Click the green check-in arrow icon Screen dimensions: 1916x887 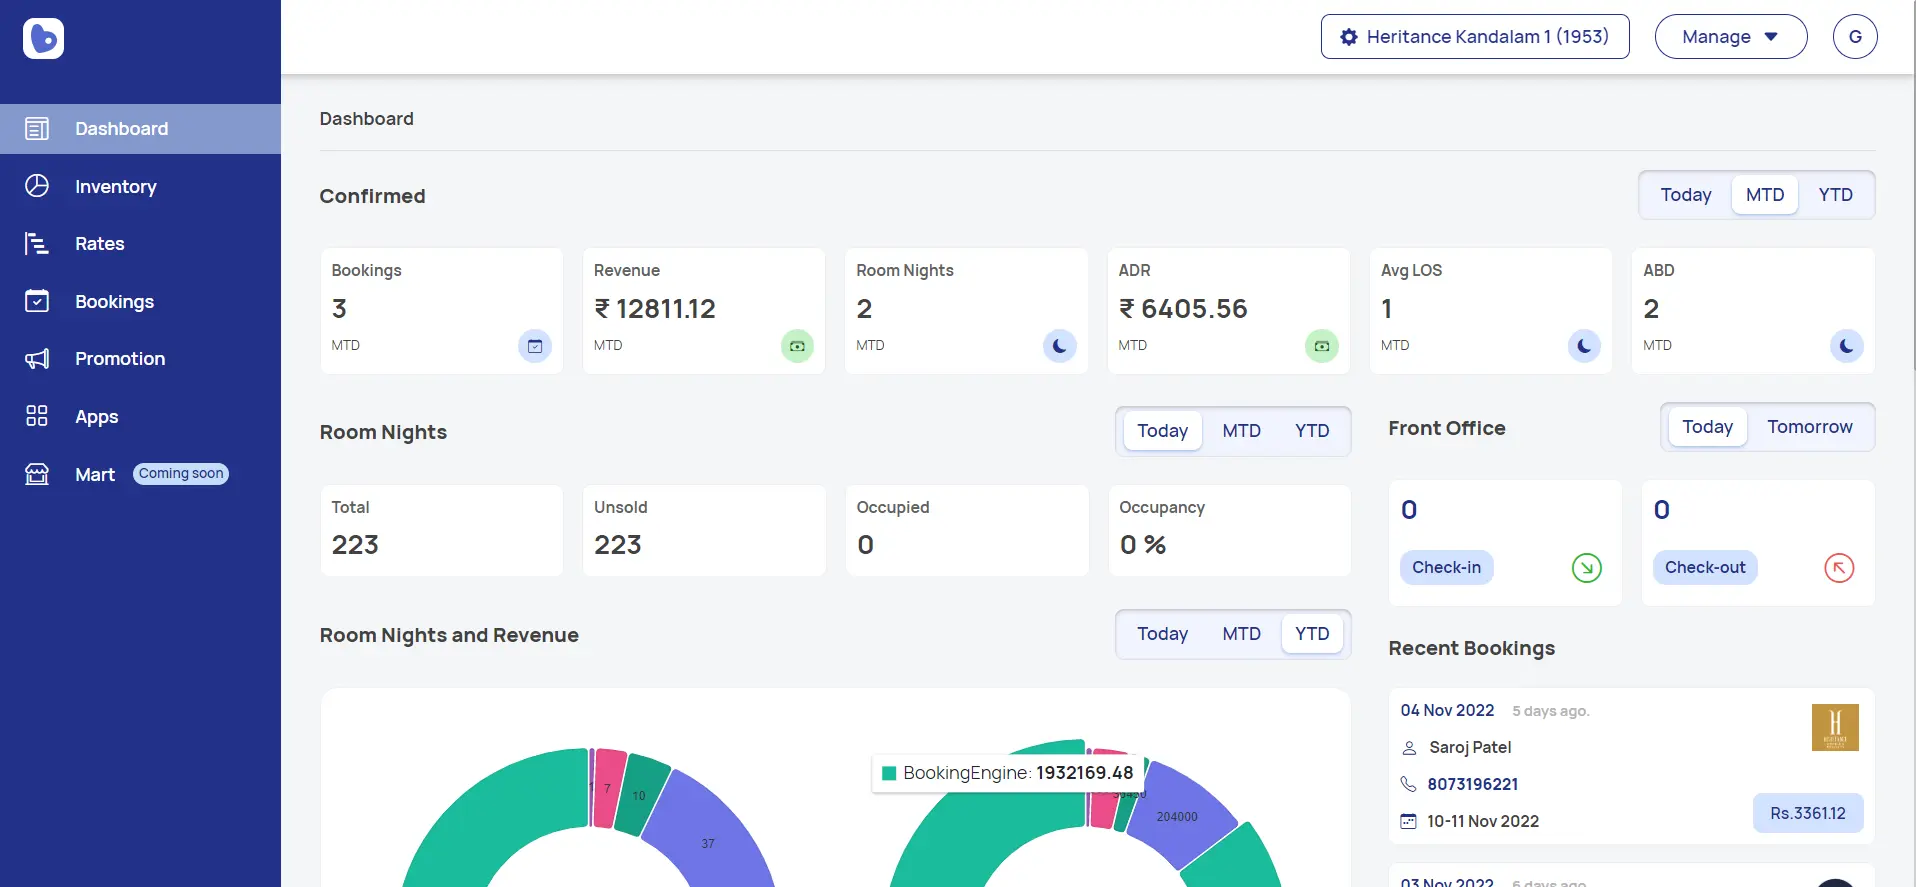[x=1587, y=568]
